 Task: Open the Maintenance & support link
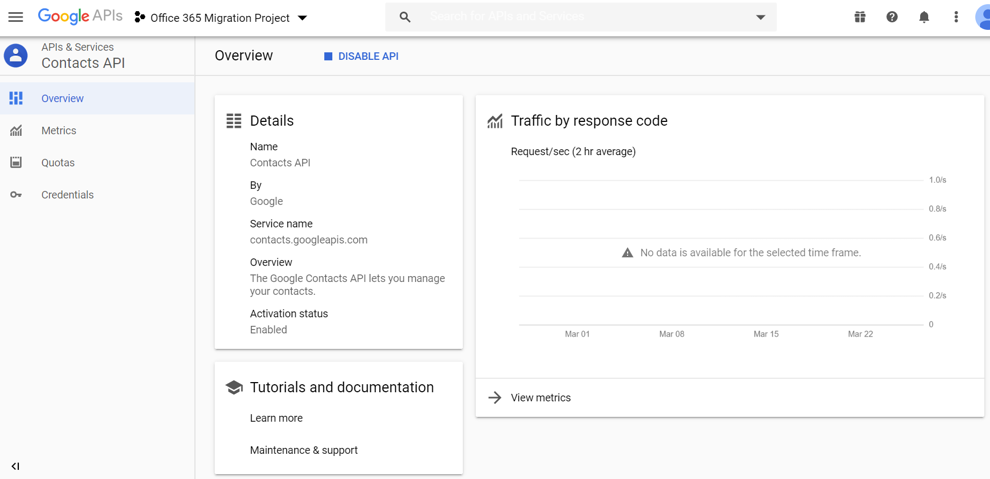[304, 450]
